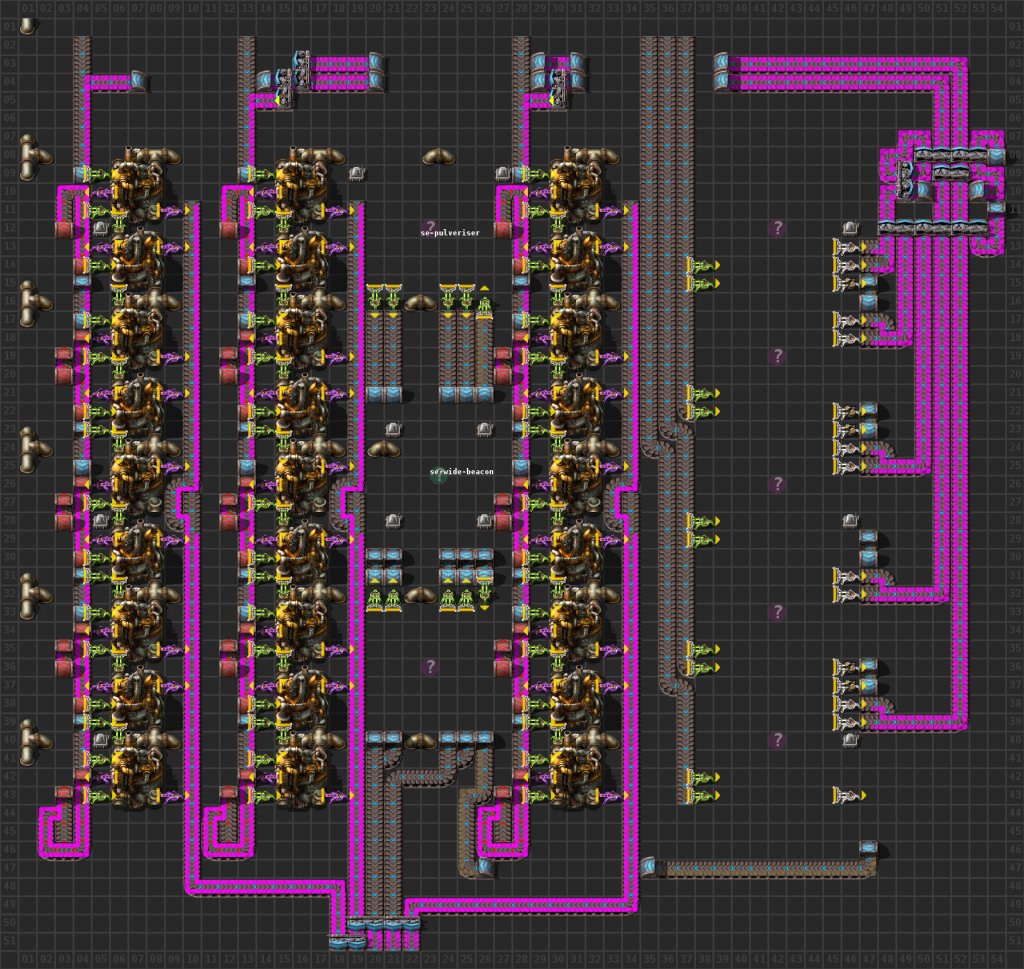Select the top pulveriser in the first column

tap(136, 186)
